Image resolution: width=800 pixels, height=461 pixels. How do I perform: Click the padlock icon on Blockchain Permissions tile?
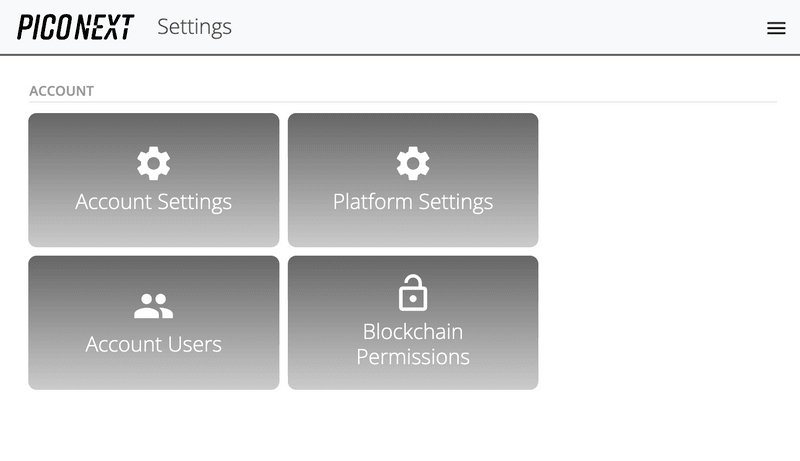(413, 293)
